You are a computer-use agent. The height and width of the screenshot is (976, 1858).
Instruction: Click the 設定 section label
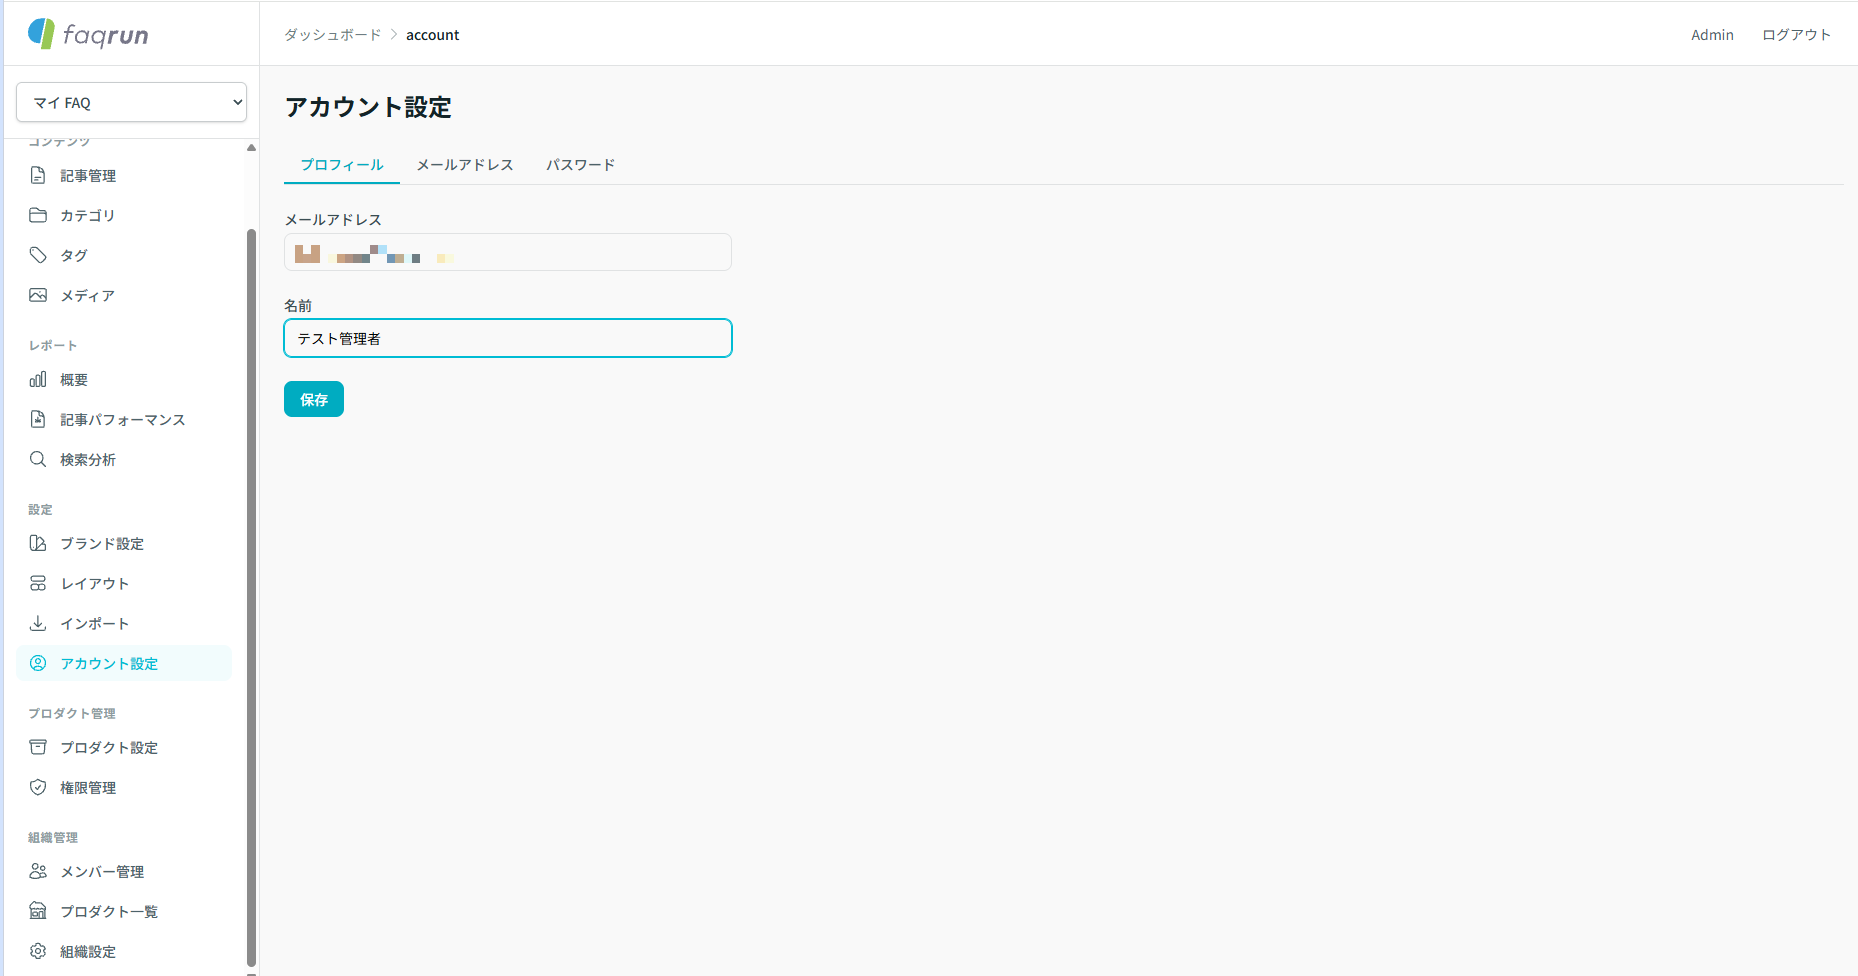pyautogui.click(x=40, y=509)
